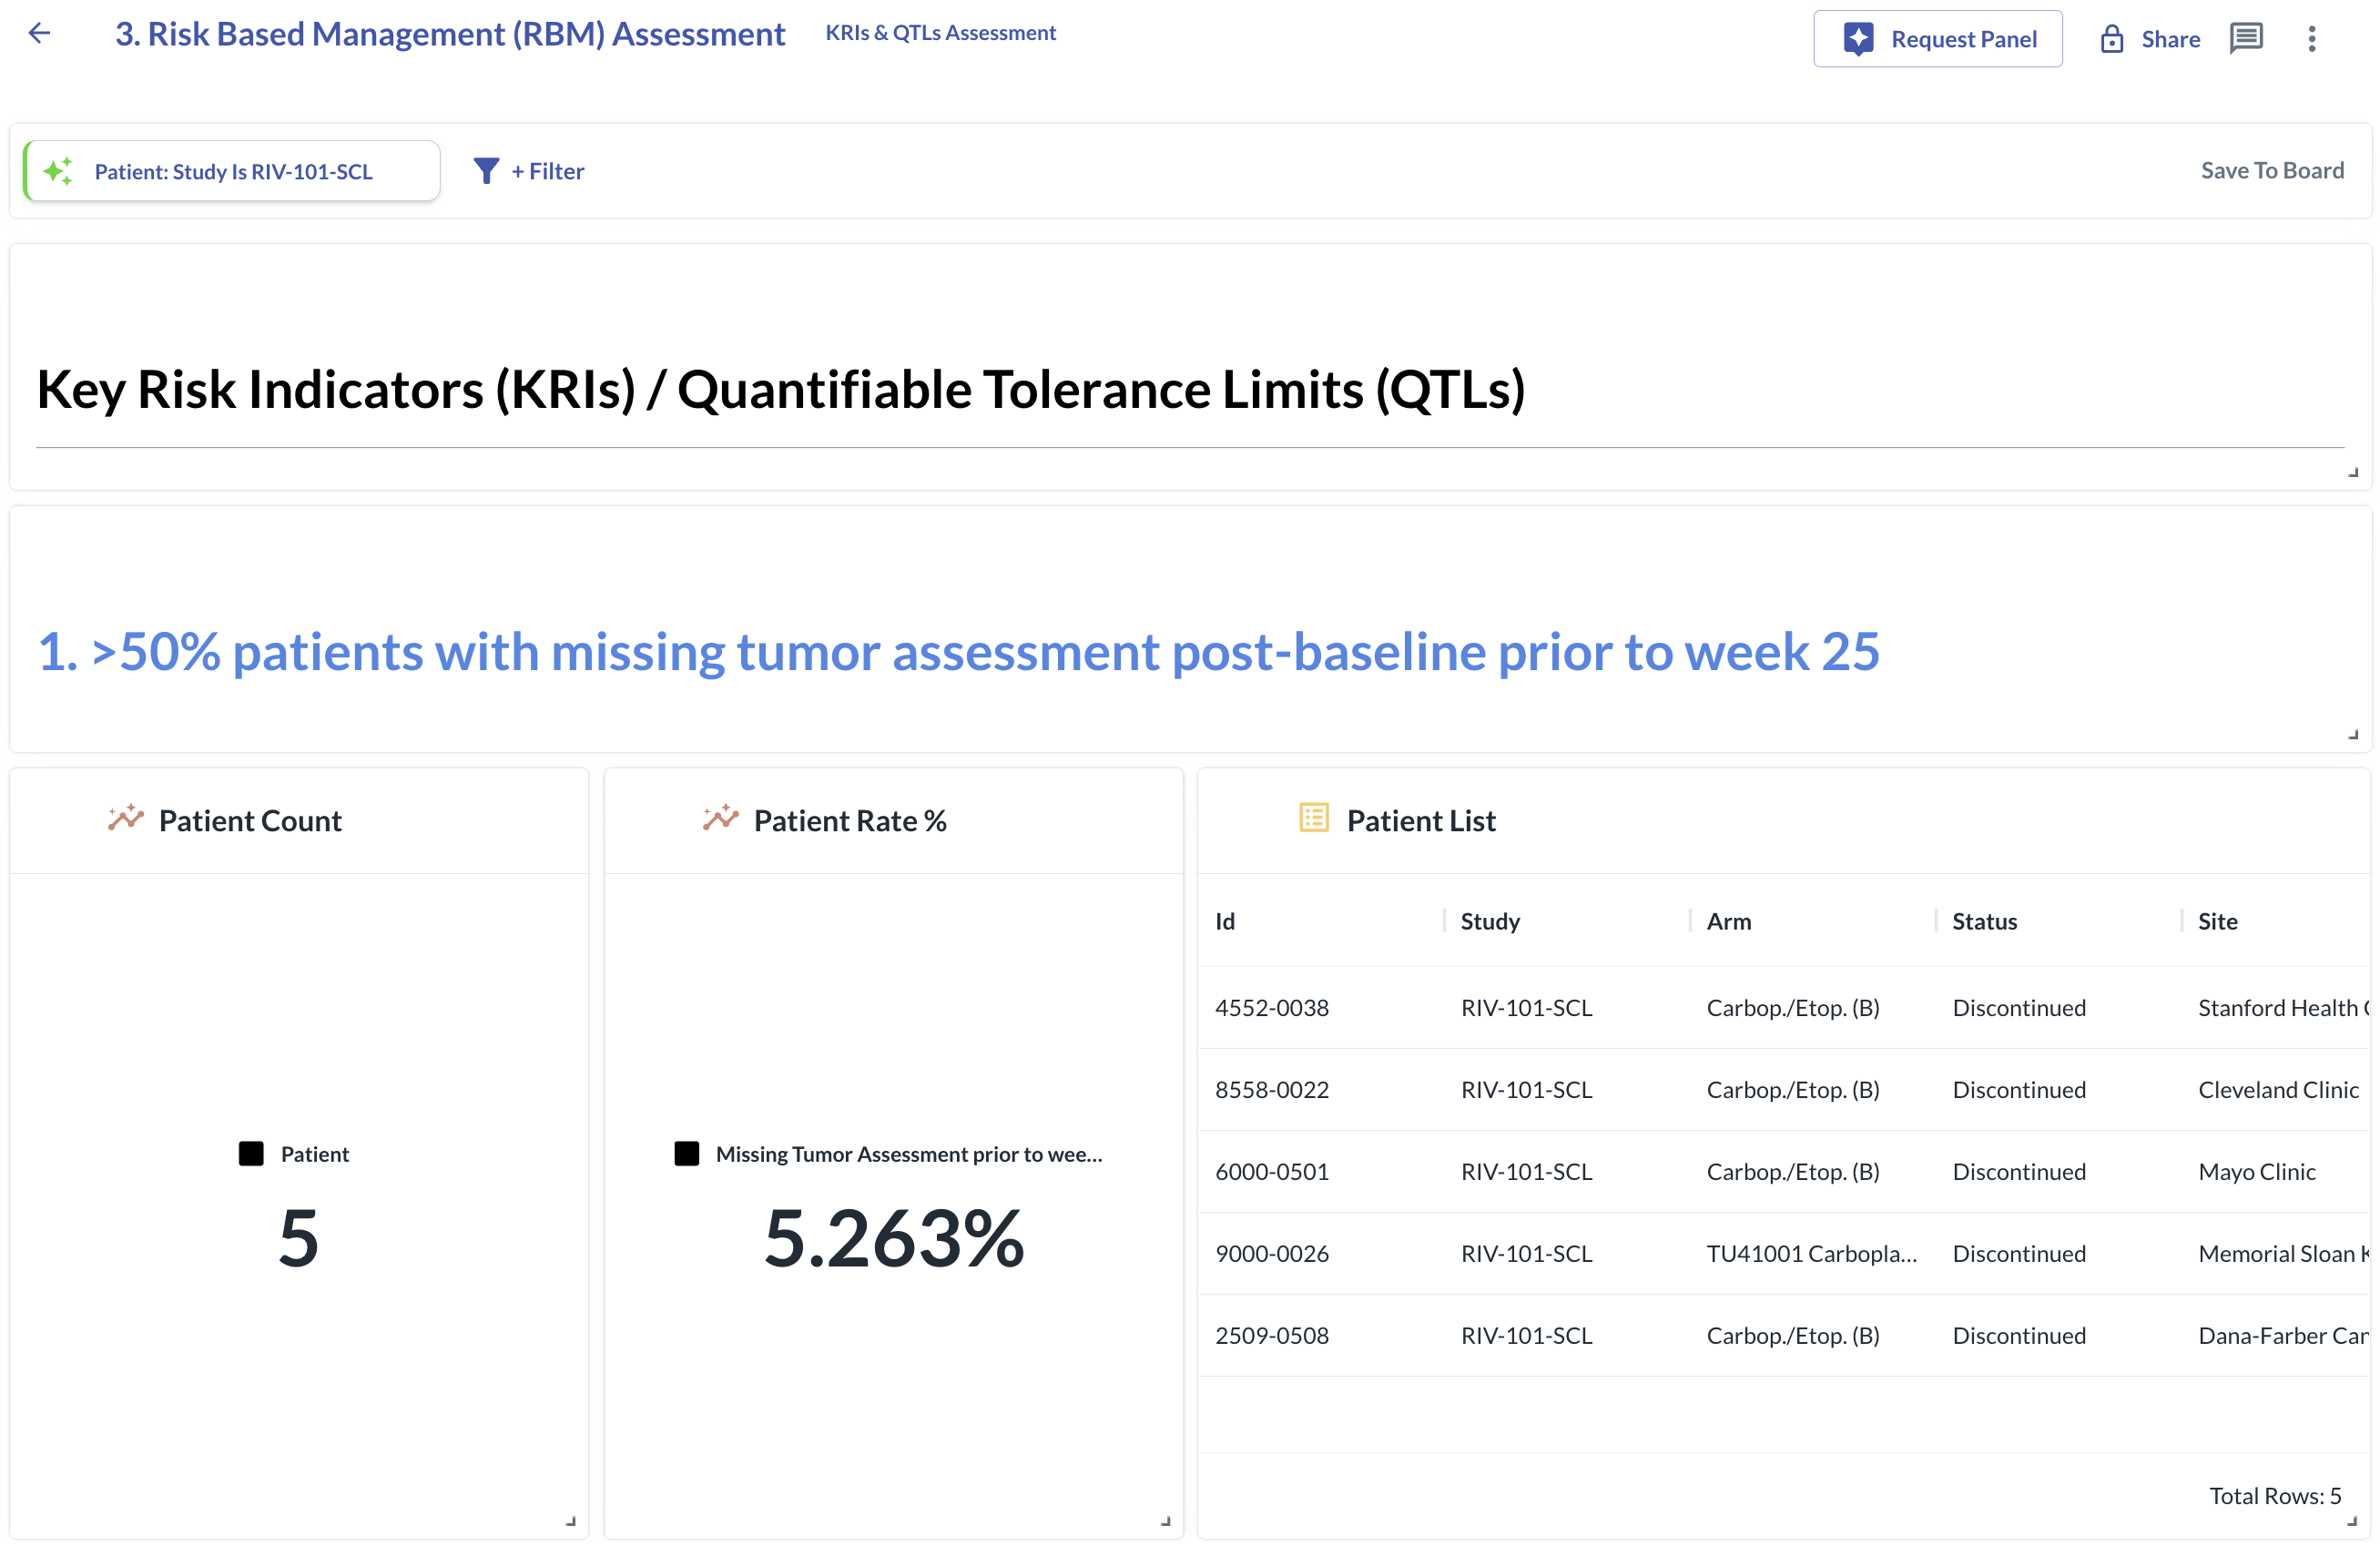Click the Share lock icon
This screenshot has width=2380, height=1546.
point(2111,39)
